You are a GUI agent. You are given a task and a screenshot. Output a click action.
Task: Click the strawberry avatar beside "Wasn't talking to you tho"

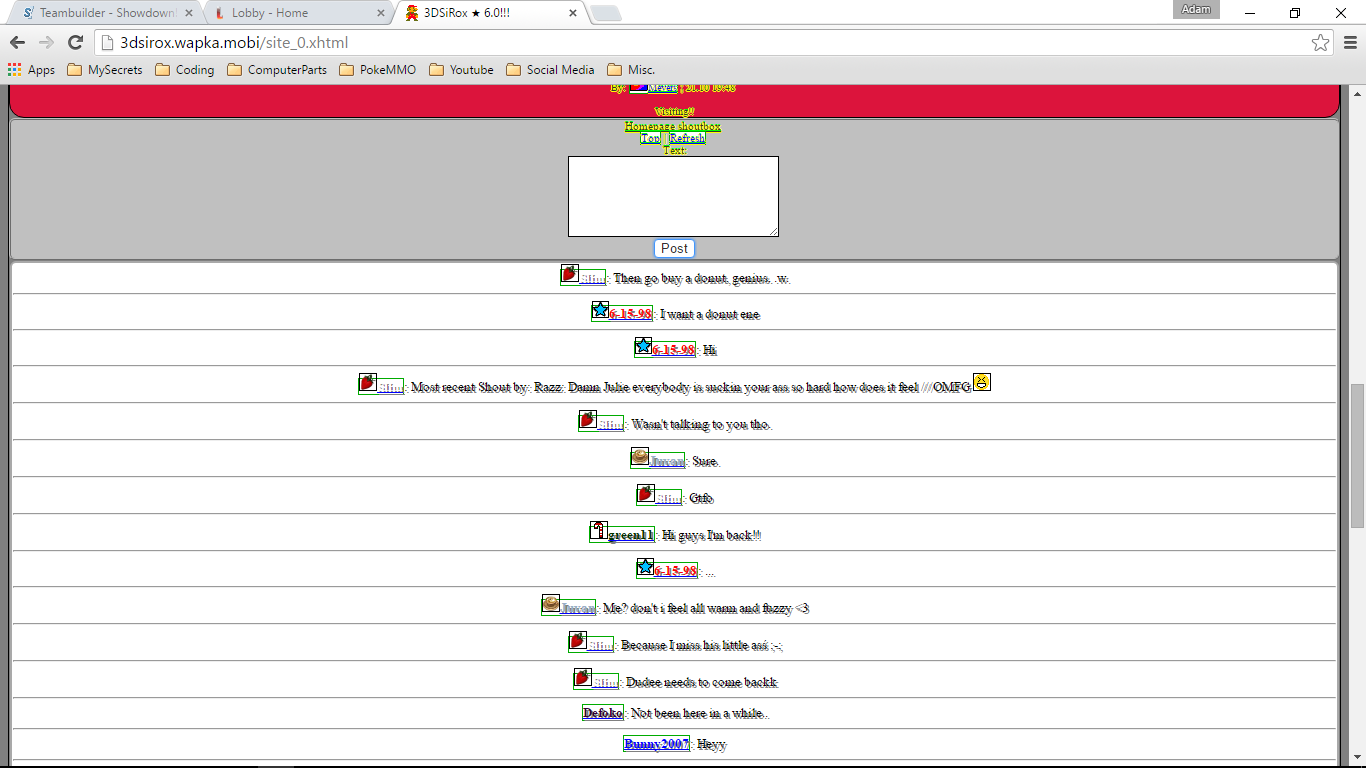pos(588,420)
